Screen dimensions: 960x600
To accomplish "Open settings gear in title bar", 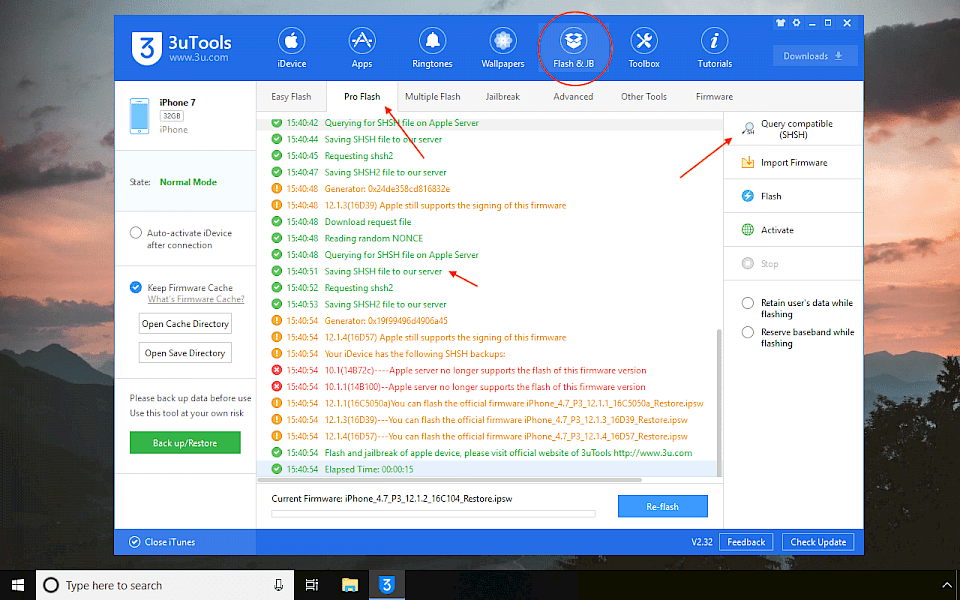I will (796, 23).
